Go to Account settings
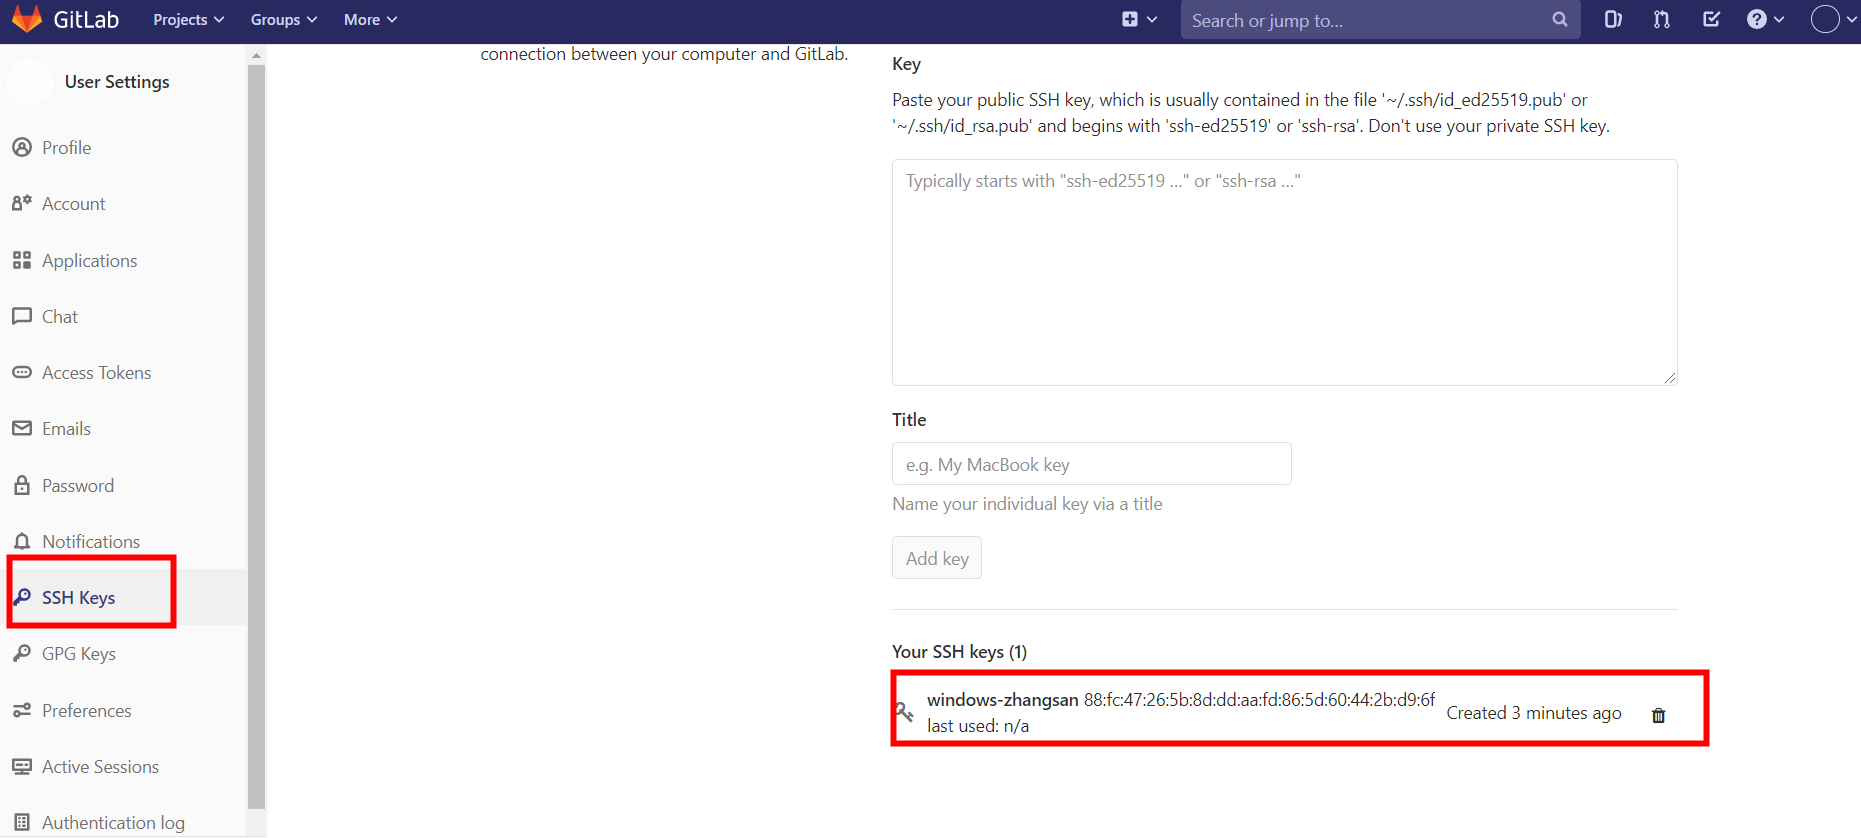The image size is (1861, 838). click(73, 204)
